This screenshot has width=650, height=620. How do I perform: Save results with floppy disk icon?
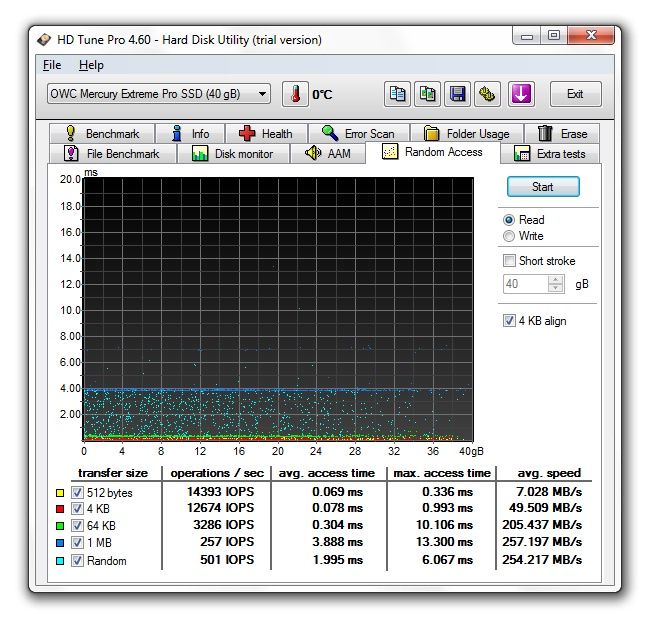457,94
